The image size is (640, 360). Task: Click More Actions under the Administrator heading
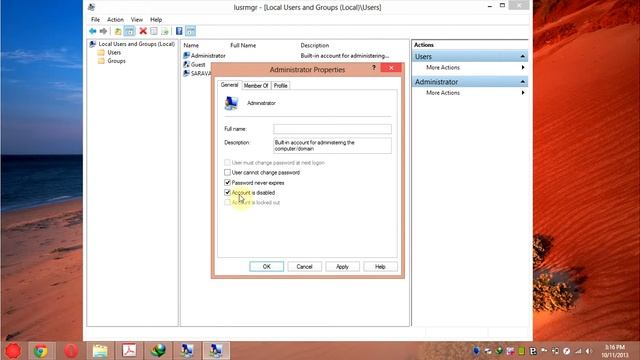tap(443, 93)
